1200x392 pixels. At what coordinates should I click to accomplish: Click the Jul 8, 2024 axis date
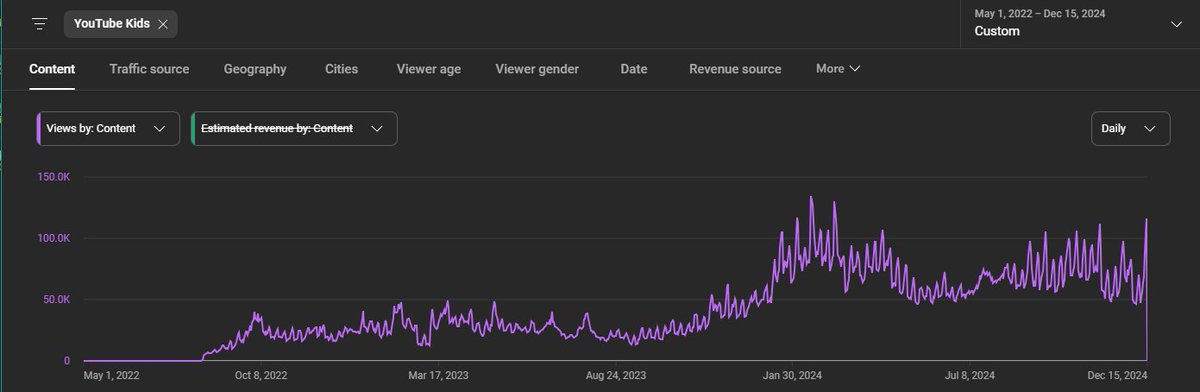[970, 376]
